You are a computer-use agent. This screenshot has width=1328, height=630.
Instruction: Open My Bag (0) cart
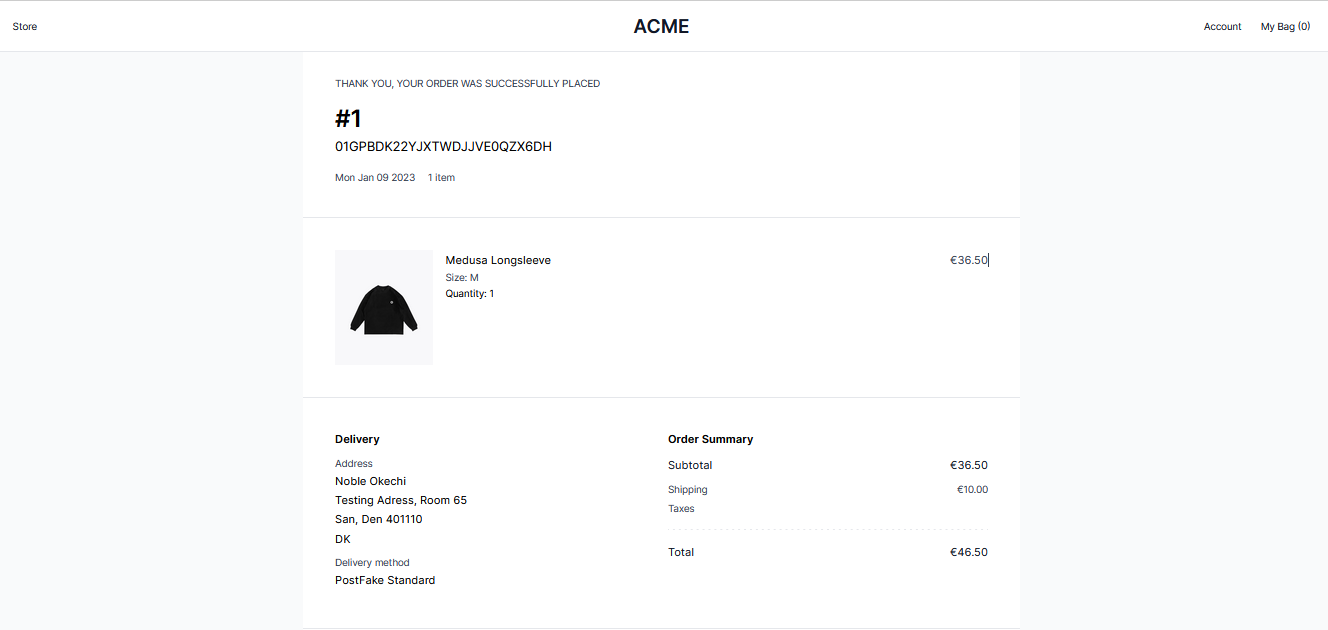tap(1285, 27)
